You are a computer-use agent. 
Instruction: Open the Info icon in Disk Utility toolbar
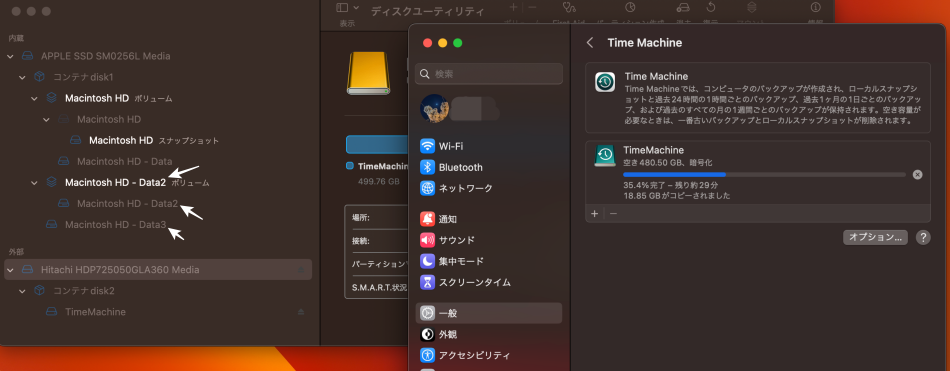(x=815, y=7)
